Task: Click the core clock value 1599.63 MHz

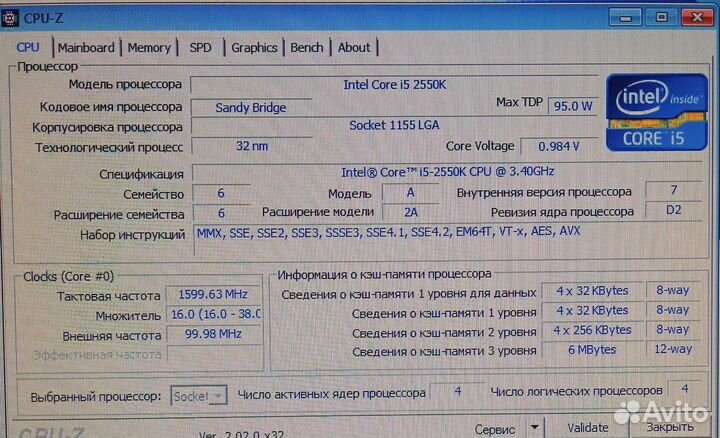Action: click(x=213, y=294)
